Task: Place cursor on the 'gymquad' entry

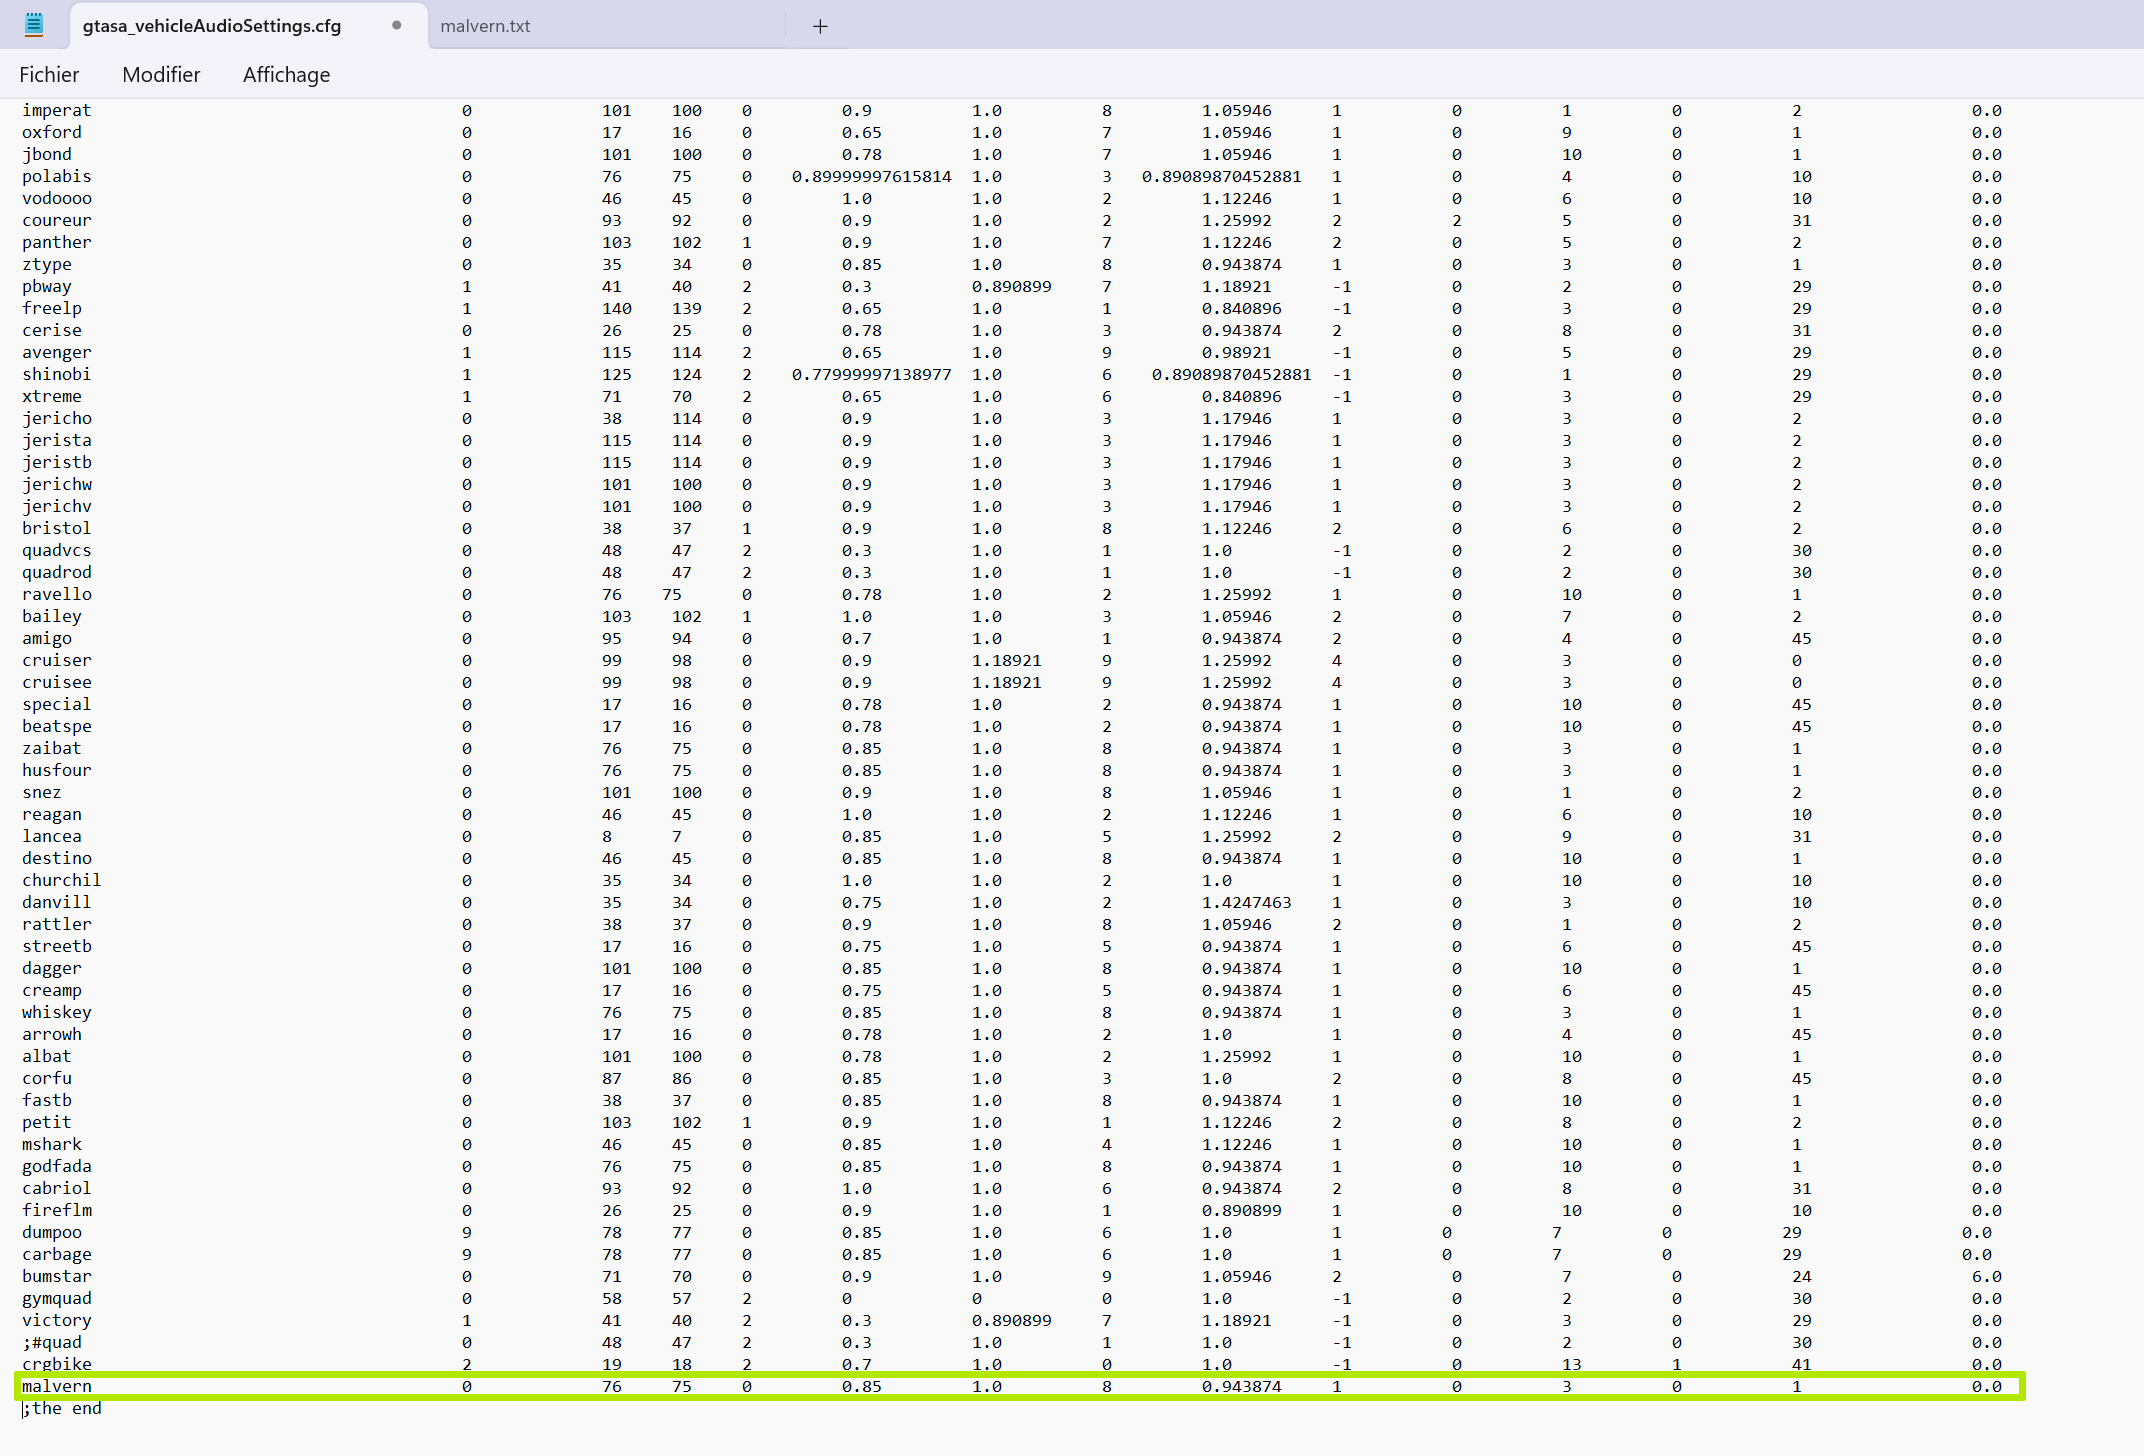Action: coord(57,1298)
